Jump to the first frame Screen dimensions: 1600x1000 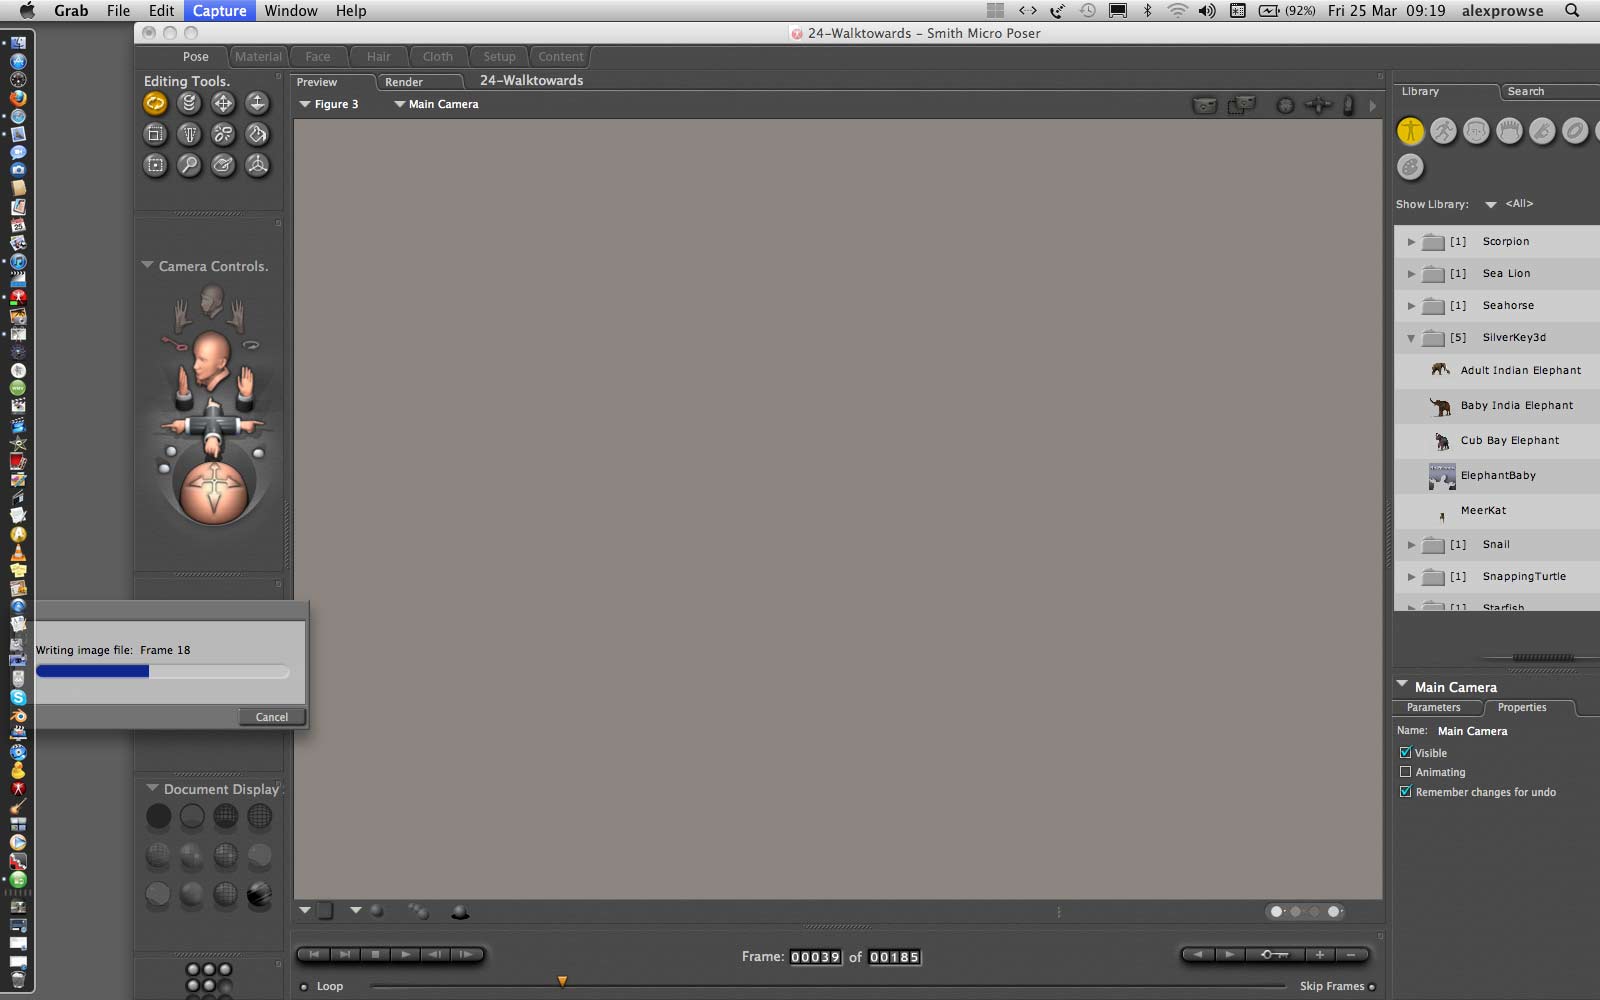[314, 955]
